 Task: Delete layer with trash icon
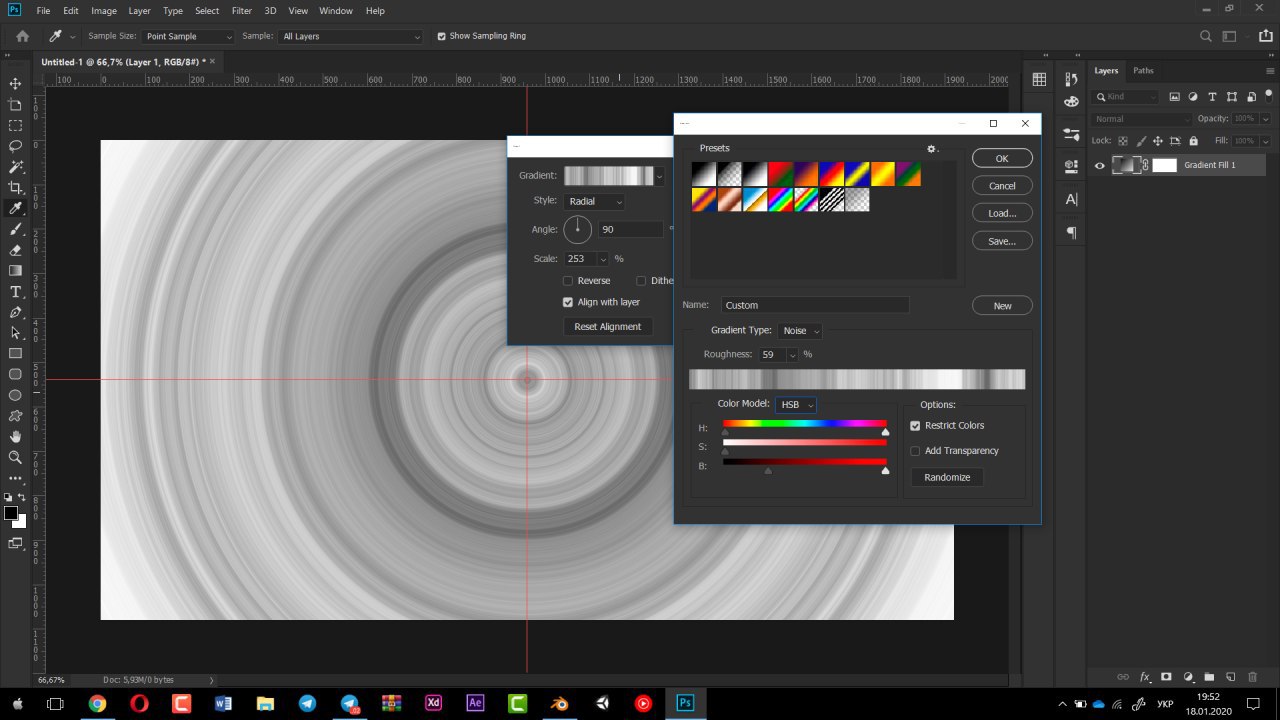(1253, 677)
